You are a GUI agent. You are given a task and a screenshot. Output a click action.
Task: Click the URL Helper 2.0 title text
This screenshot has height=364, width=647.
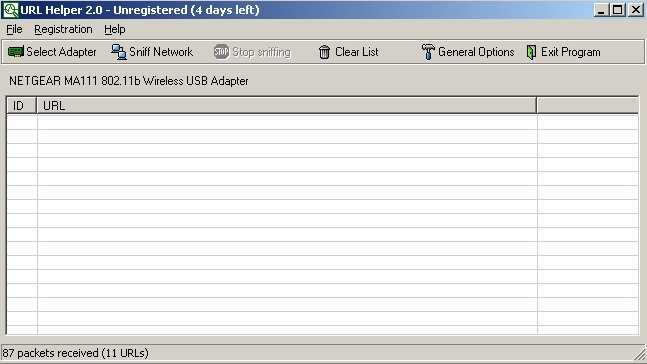click(140, 10)
